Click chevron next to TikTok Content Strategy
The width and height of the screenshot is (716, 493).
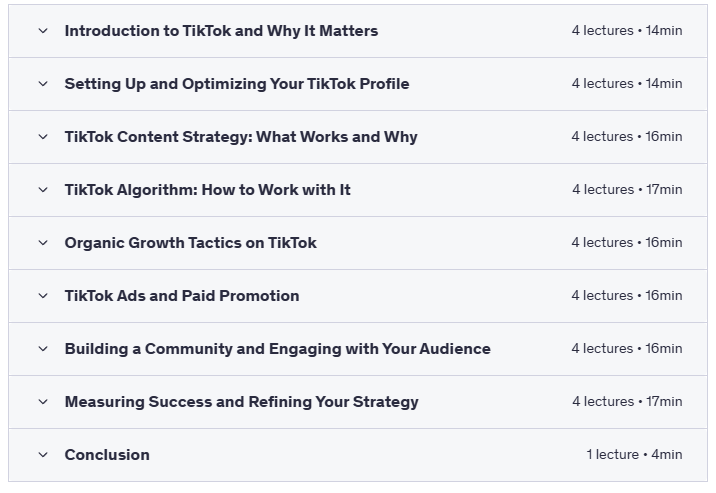tap(43, 137)
